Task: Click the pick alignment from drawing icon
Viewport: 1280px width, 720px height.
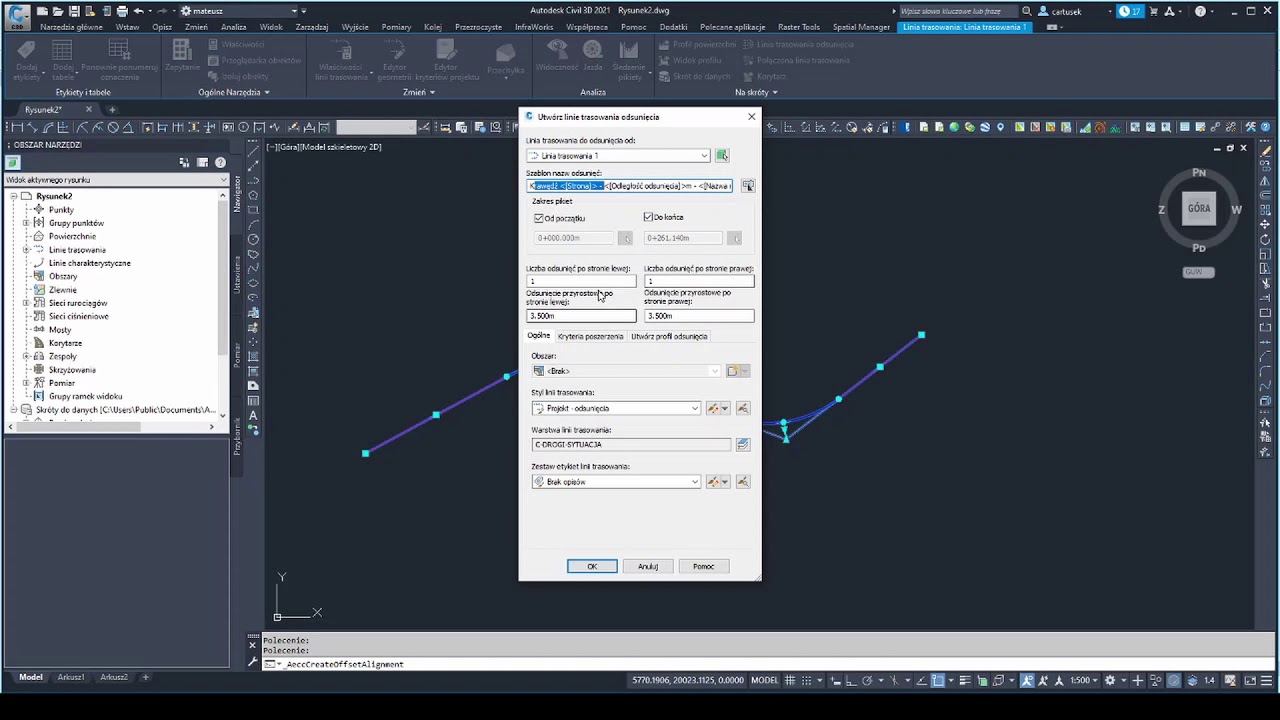Action: [x=722, y=156]
